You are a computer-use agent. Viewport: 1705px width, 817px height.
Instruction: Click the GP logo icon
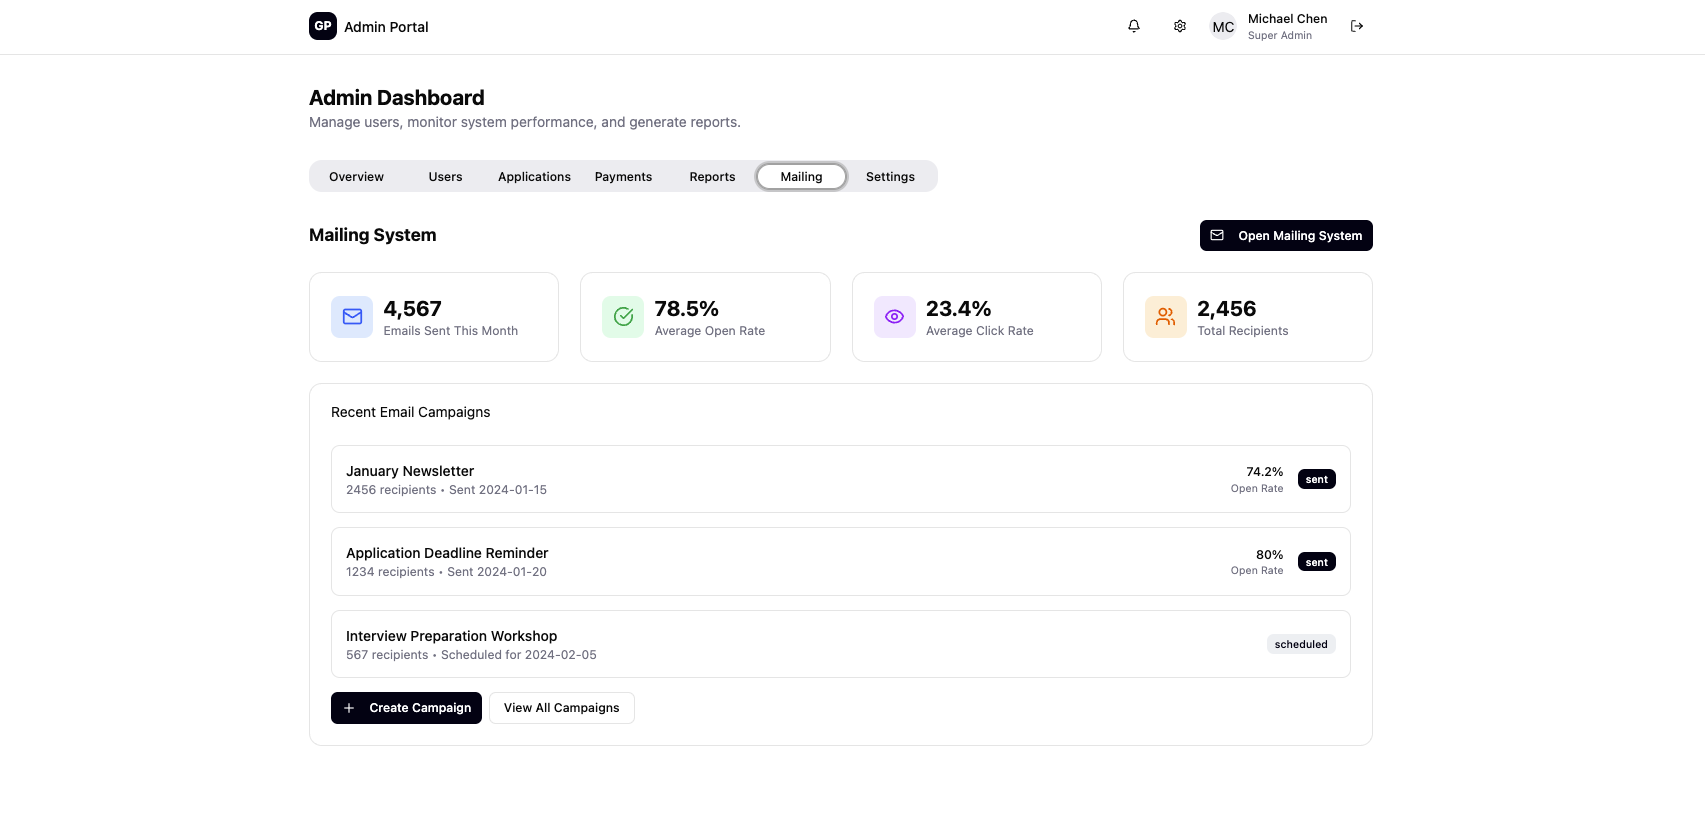click(323, 26)
